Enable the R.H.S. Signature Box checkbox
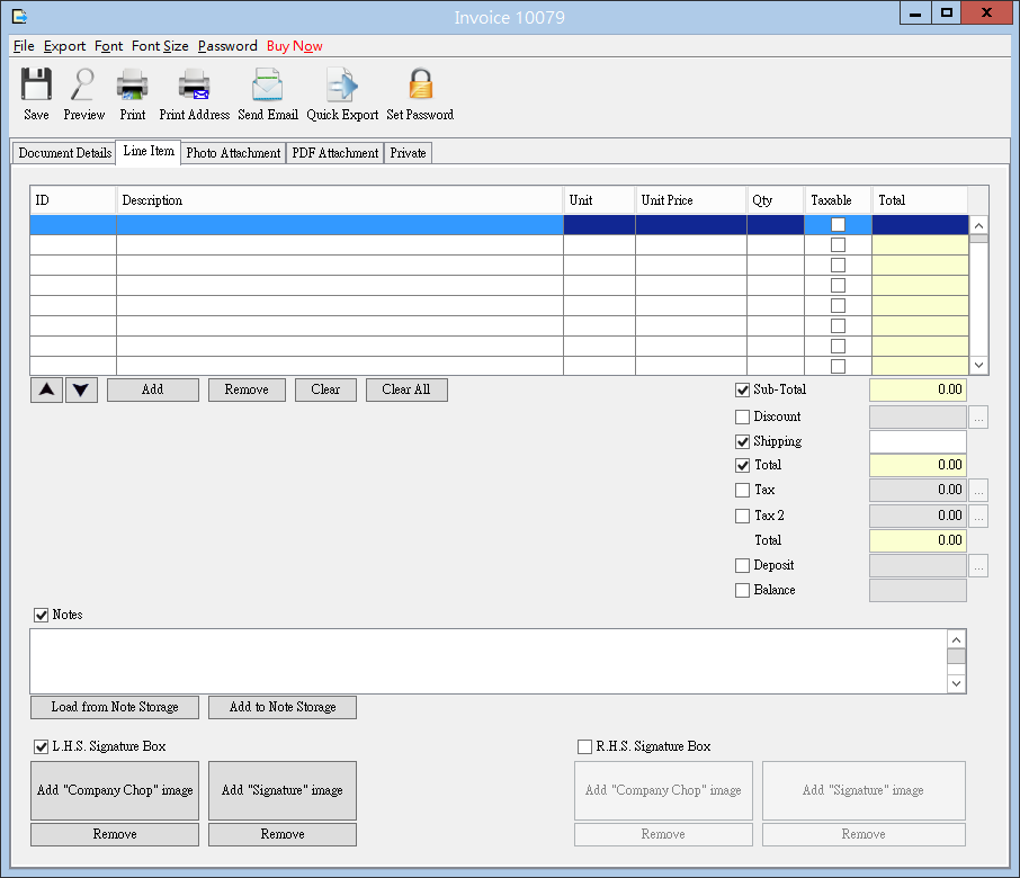 (585, 747)
